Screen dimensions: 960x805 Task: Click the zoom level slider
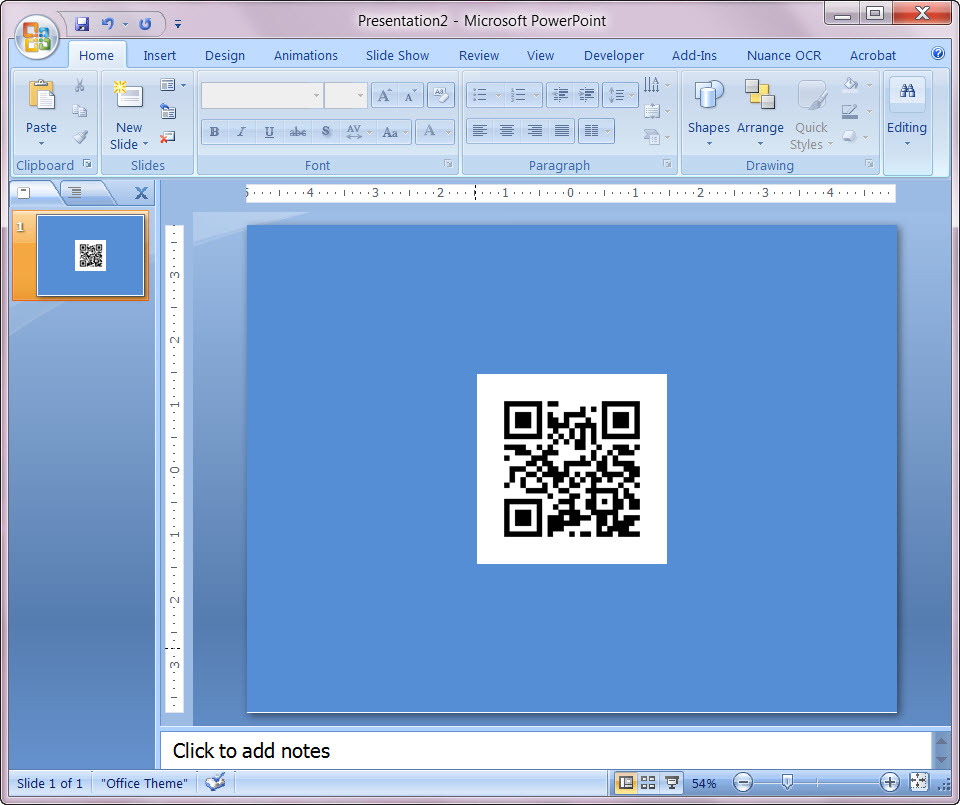[787, 783]
